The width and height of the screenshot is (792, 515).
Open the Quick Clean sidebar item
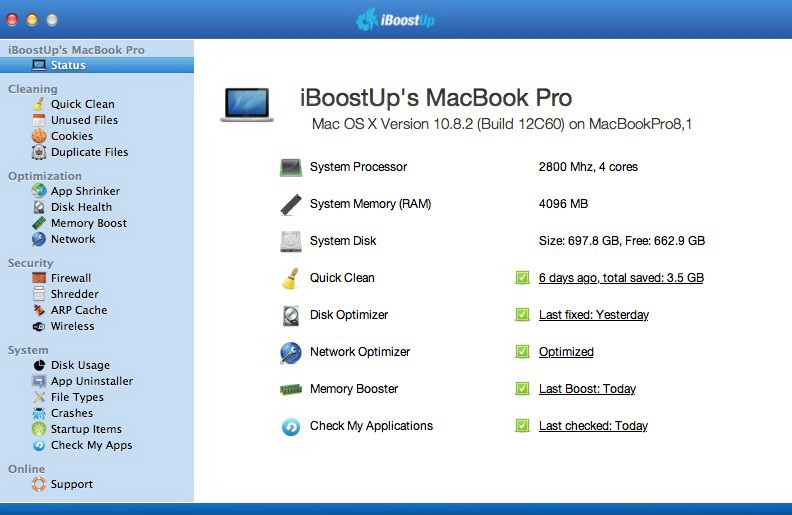[83, 104]
